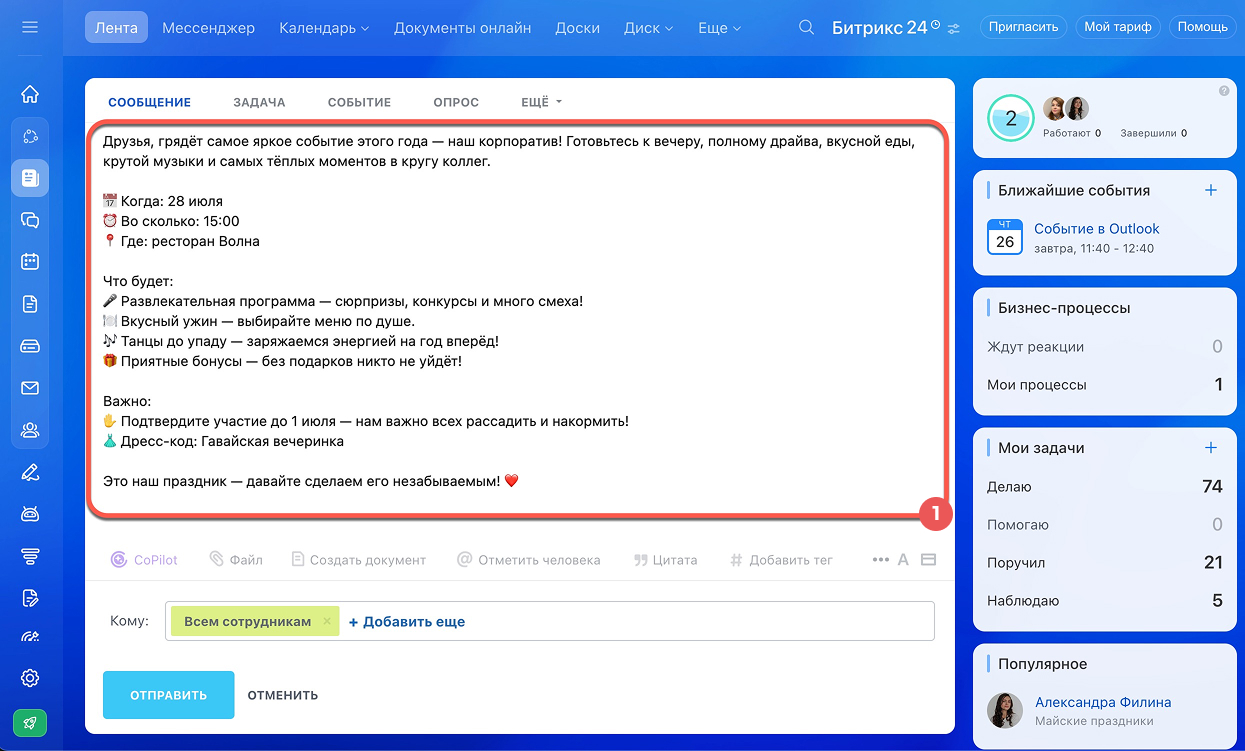Image resolution: width=1245 pixels, height=751 pixels.
Task: Add new task with plus in Мои задачи
Action: point(1211,448)
